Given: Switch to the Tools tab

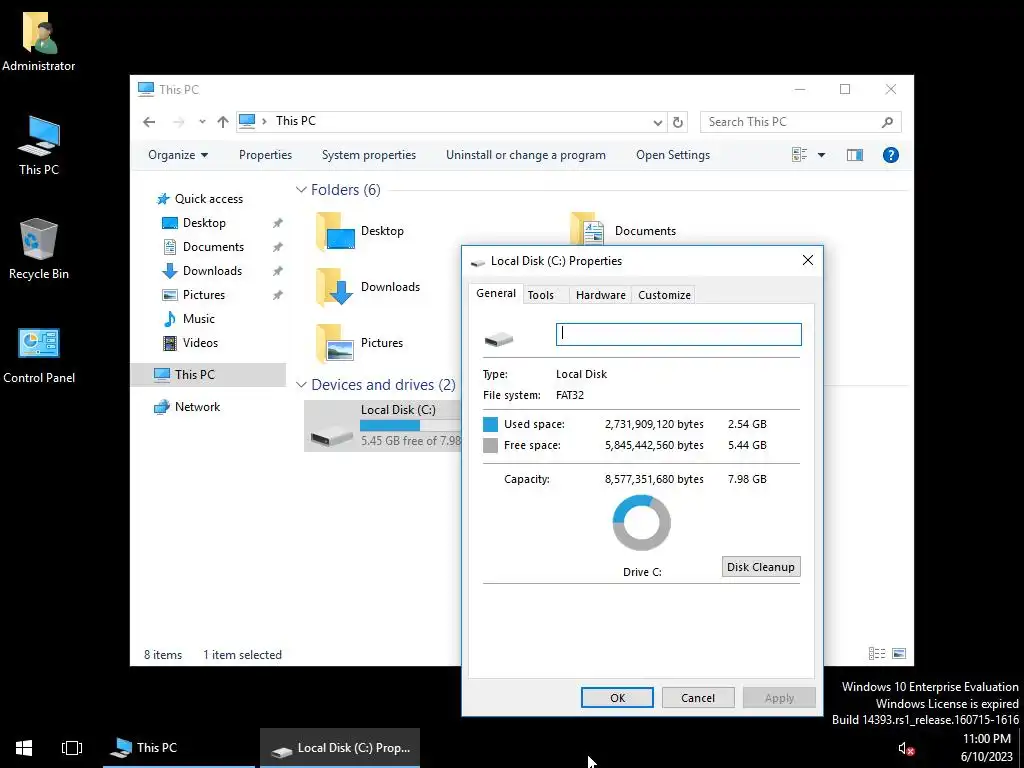Looking at the screenshot, I should tap(541, 295).
